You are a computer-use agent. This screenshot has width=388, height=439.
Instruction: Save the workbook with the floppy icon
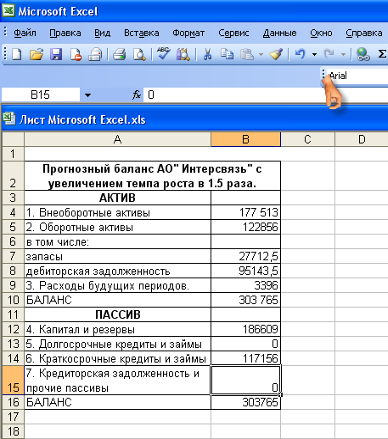point(56,54)
